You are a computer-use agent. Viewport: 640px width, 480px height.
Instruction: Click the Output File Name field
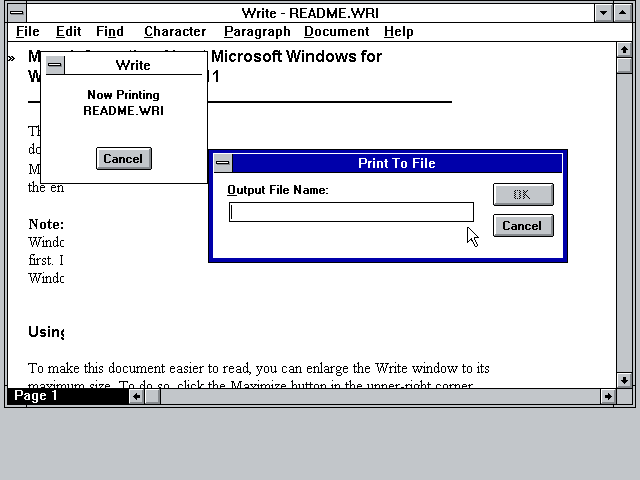351,212
